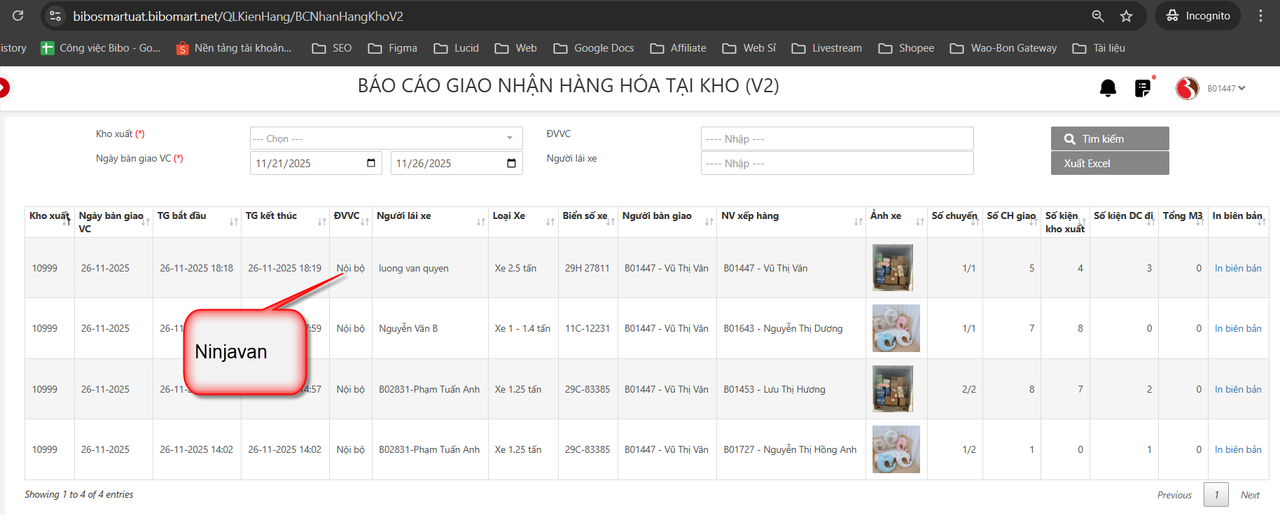Viewport: 1280px width, 515px height.
Task: Click Số kiện DC đi value in Hồng Anh row
Action: click(1150, 450)
